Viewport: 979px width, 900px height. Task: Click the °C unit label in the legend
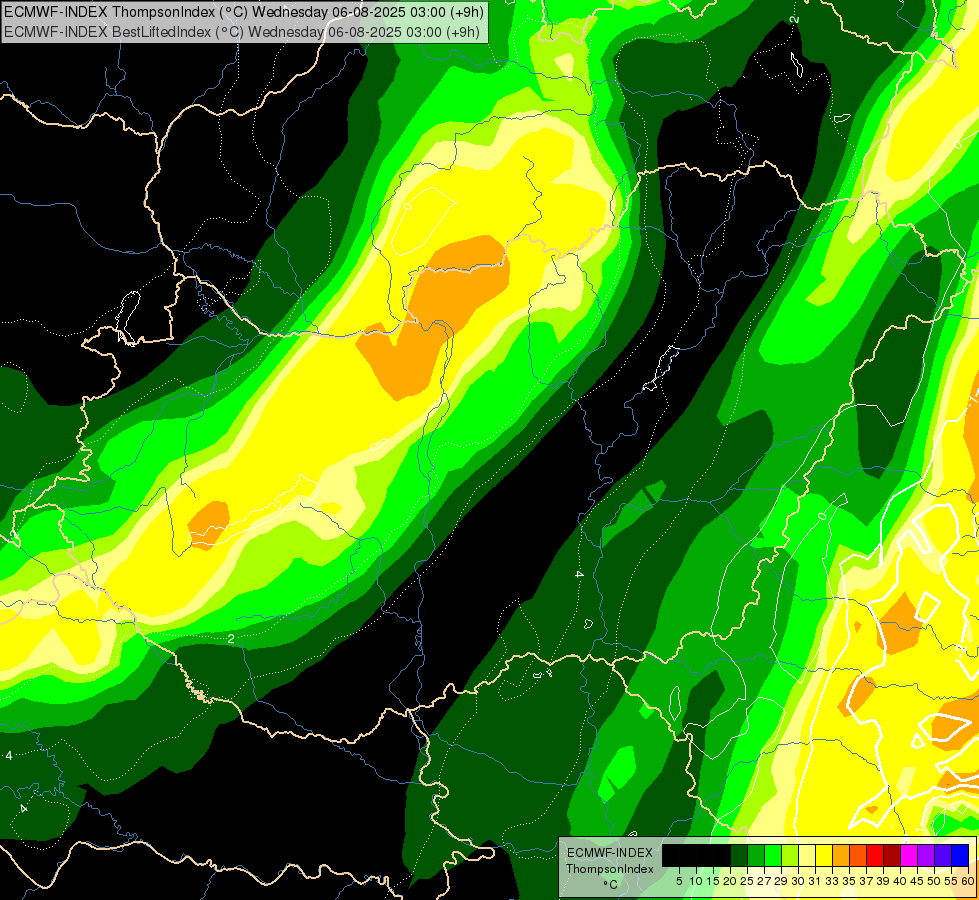pos(611,884)
